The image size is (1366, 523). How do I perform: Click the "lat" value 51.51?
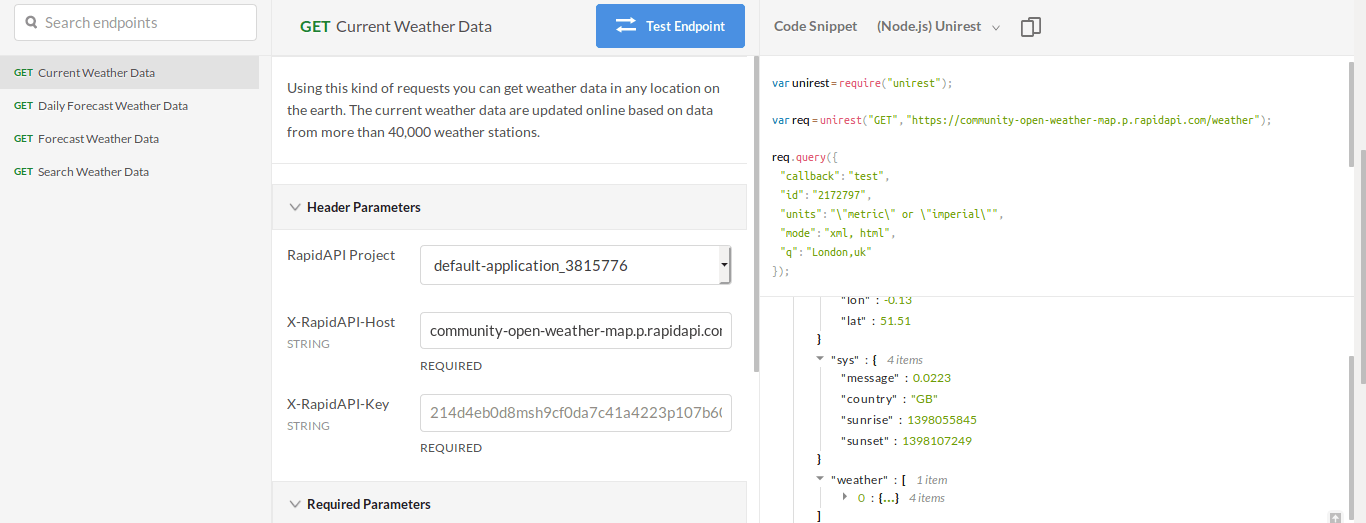point(895,321)
